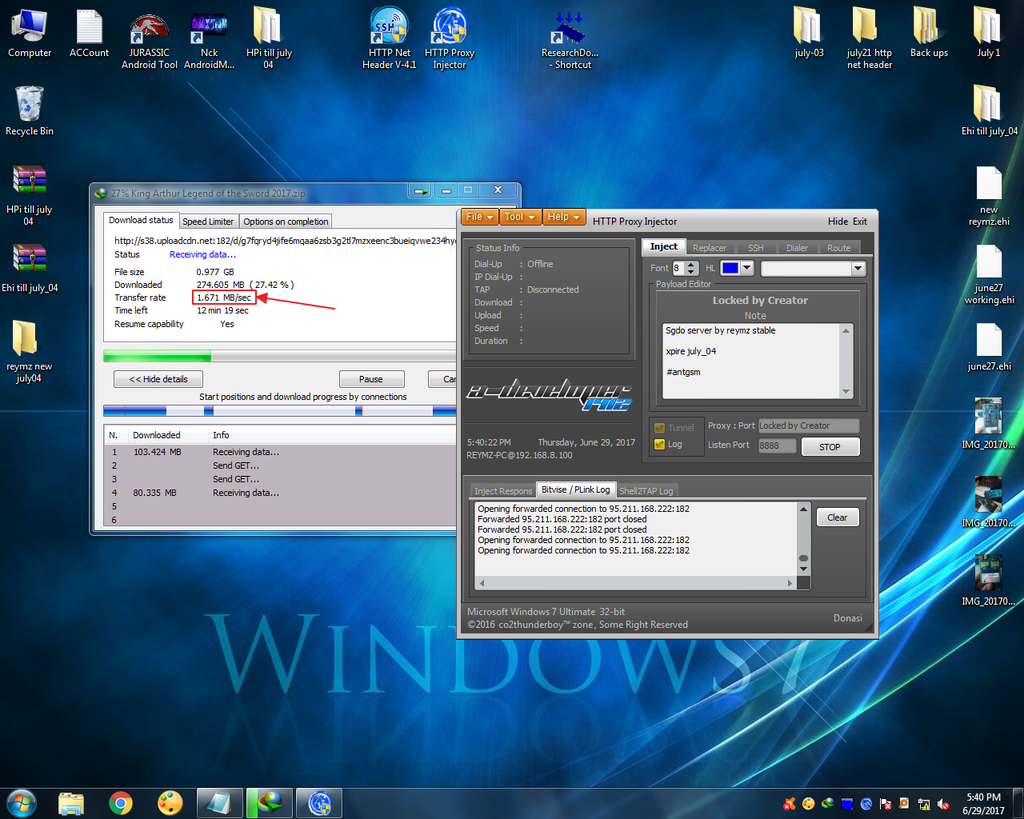Clear the Bitvise log
Screen dimensions: 1024x819
pyautogui.click(x=837, y=517)
